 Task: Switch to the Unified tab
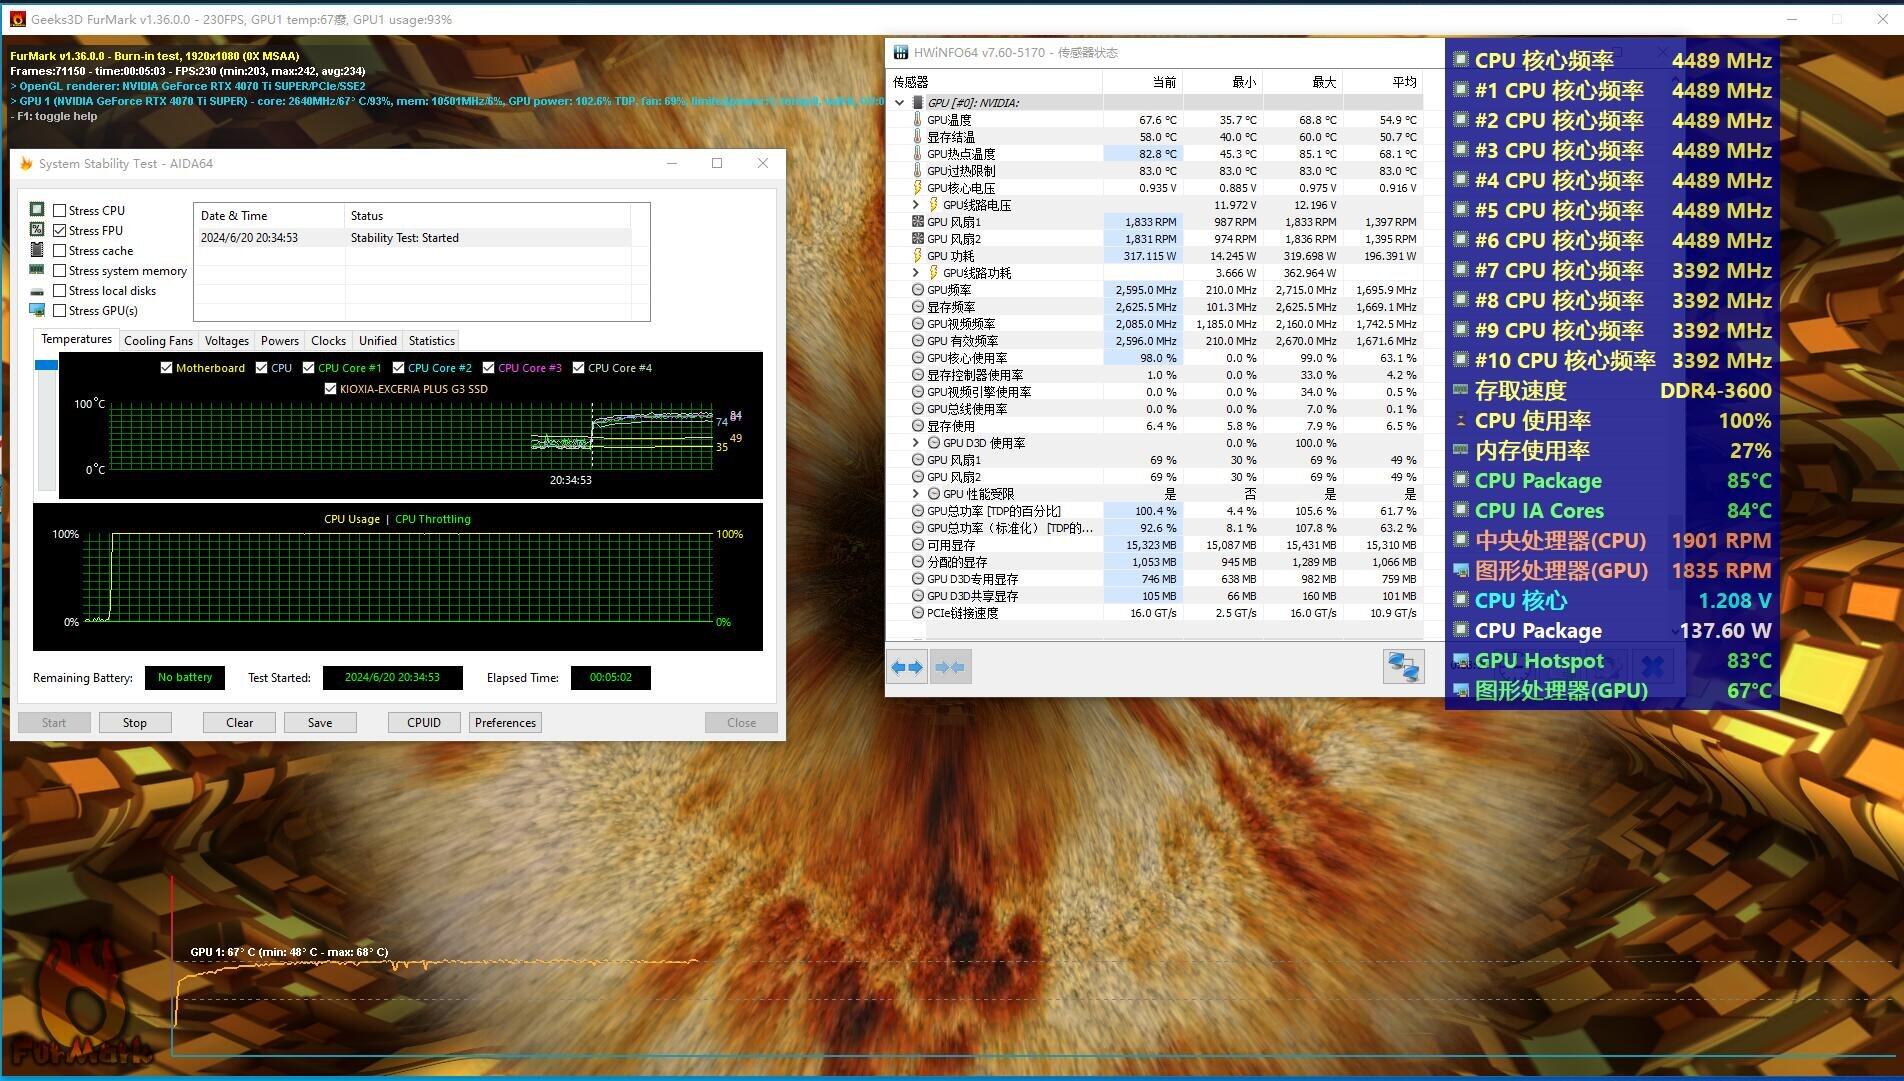point(378,341)
